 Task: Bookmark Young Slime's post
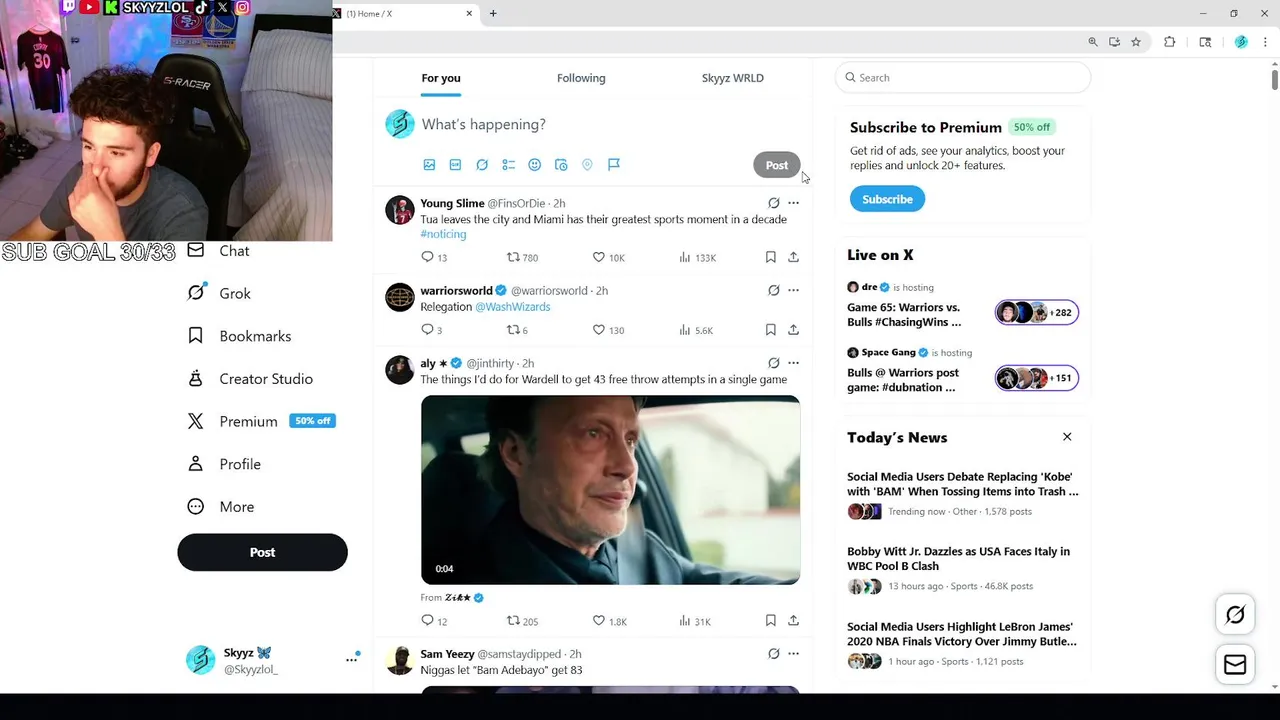770,257
